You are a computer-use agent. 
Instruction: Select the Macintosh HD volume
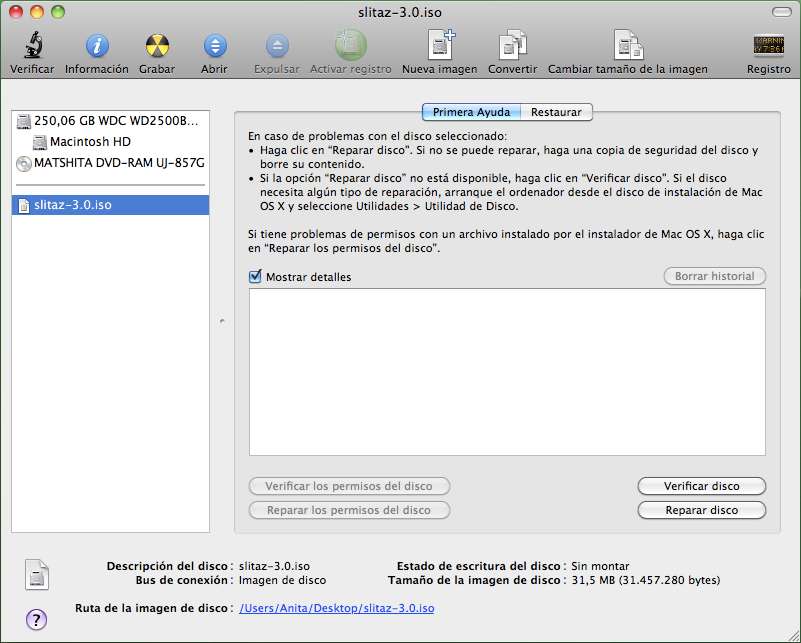110,142
